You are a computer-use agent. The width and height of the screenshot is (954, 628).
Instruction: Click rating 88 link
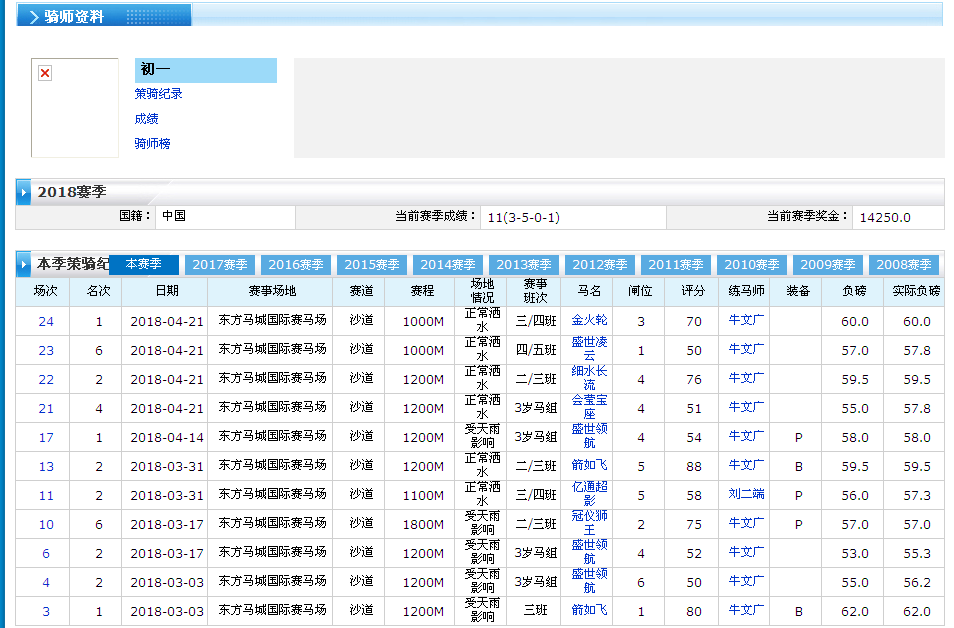pyautogui.click(x=693, y=467)
